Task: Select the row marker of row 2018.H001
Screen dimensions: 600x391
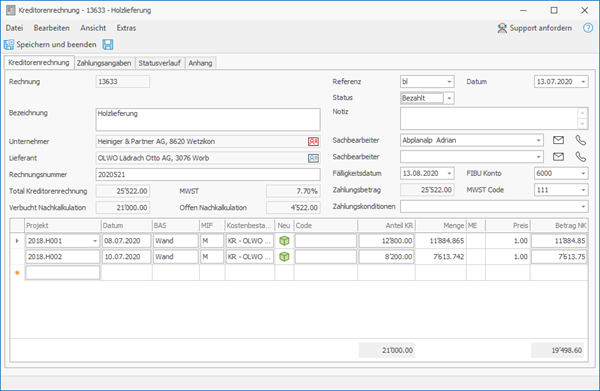Action: [x=17, y=241]
